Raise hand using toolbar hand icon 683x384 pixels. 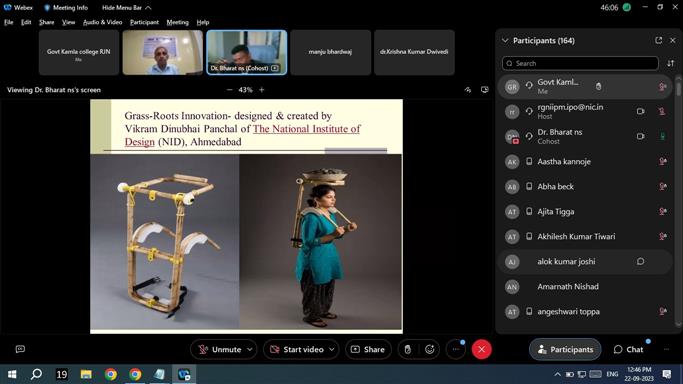point(408,349)
